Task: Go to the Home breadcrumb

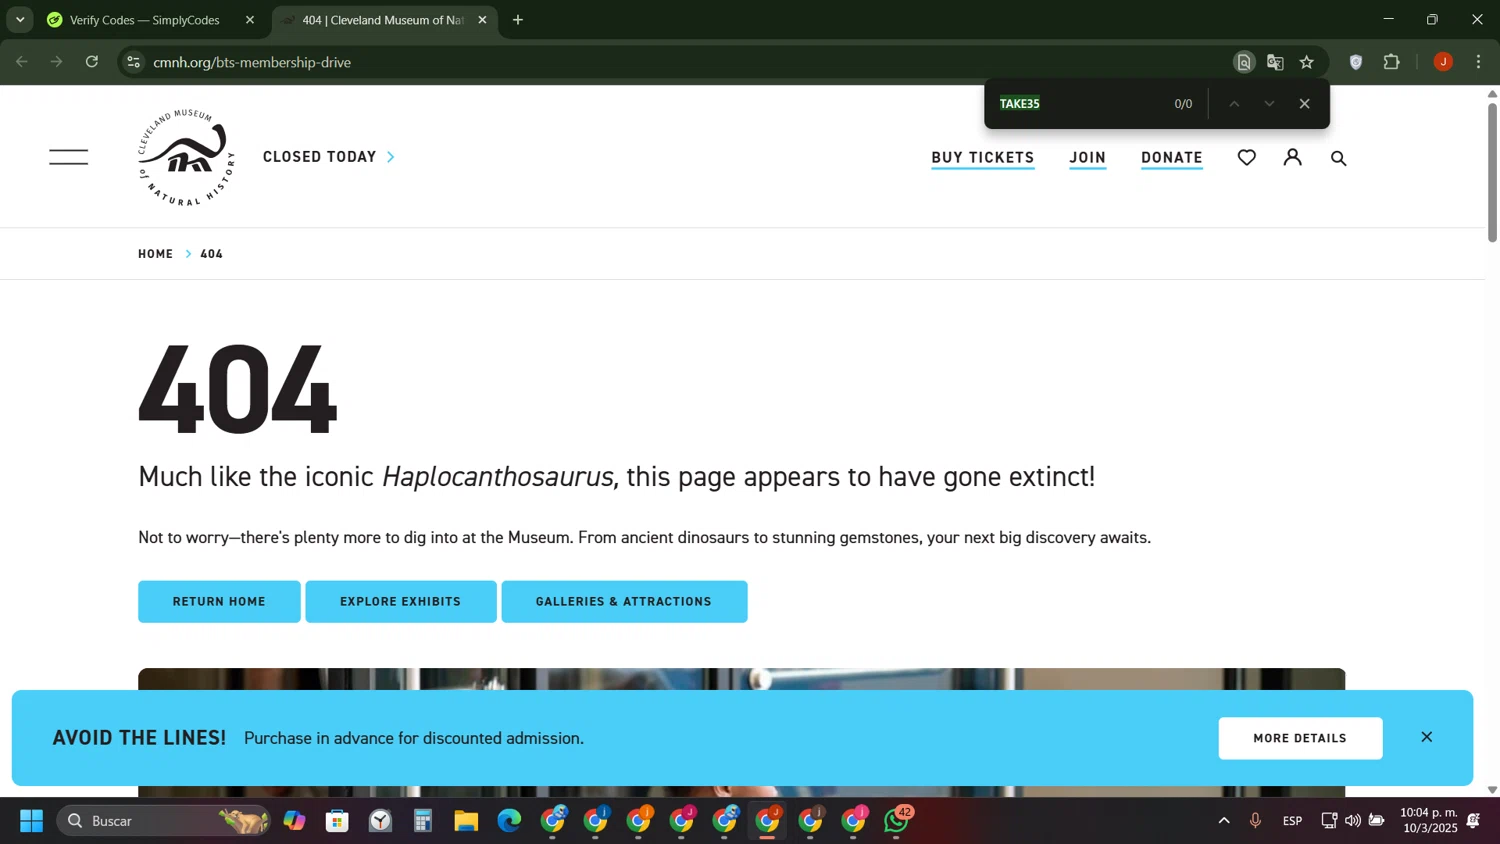Action: pos(155,254)
